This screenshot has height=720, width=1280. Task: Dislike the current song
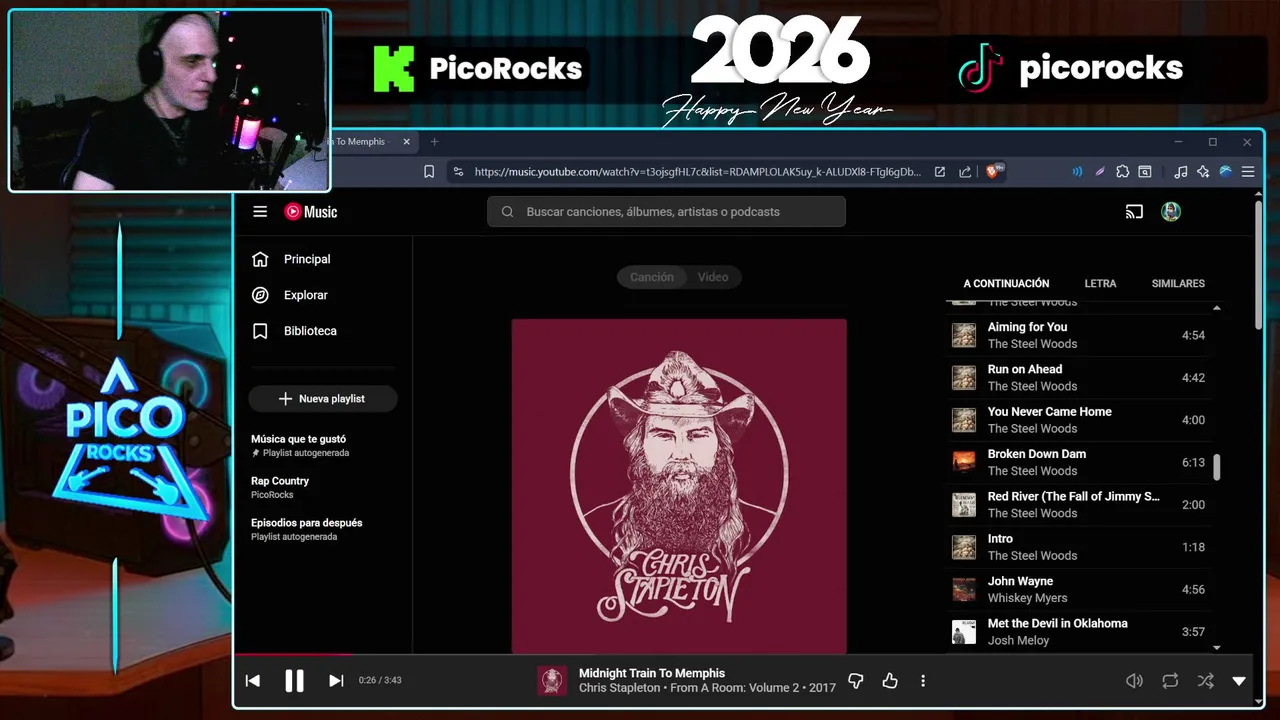[x=856, y=681]
